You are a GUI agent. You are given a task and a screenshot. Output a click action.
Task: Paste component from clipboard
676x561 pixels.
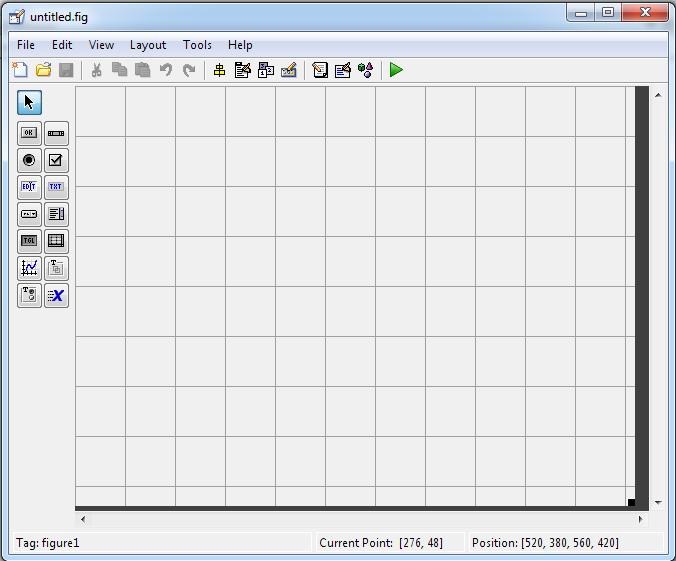pos(143,70)
